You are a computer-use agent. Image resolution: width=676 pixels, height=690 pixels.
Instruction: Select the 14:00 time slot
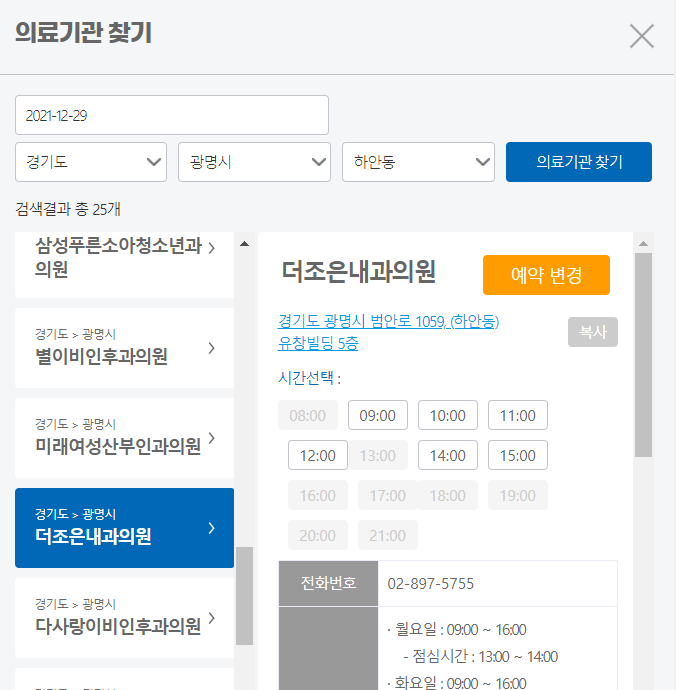click(x=448, y=455)
